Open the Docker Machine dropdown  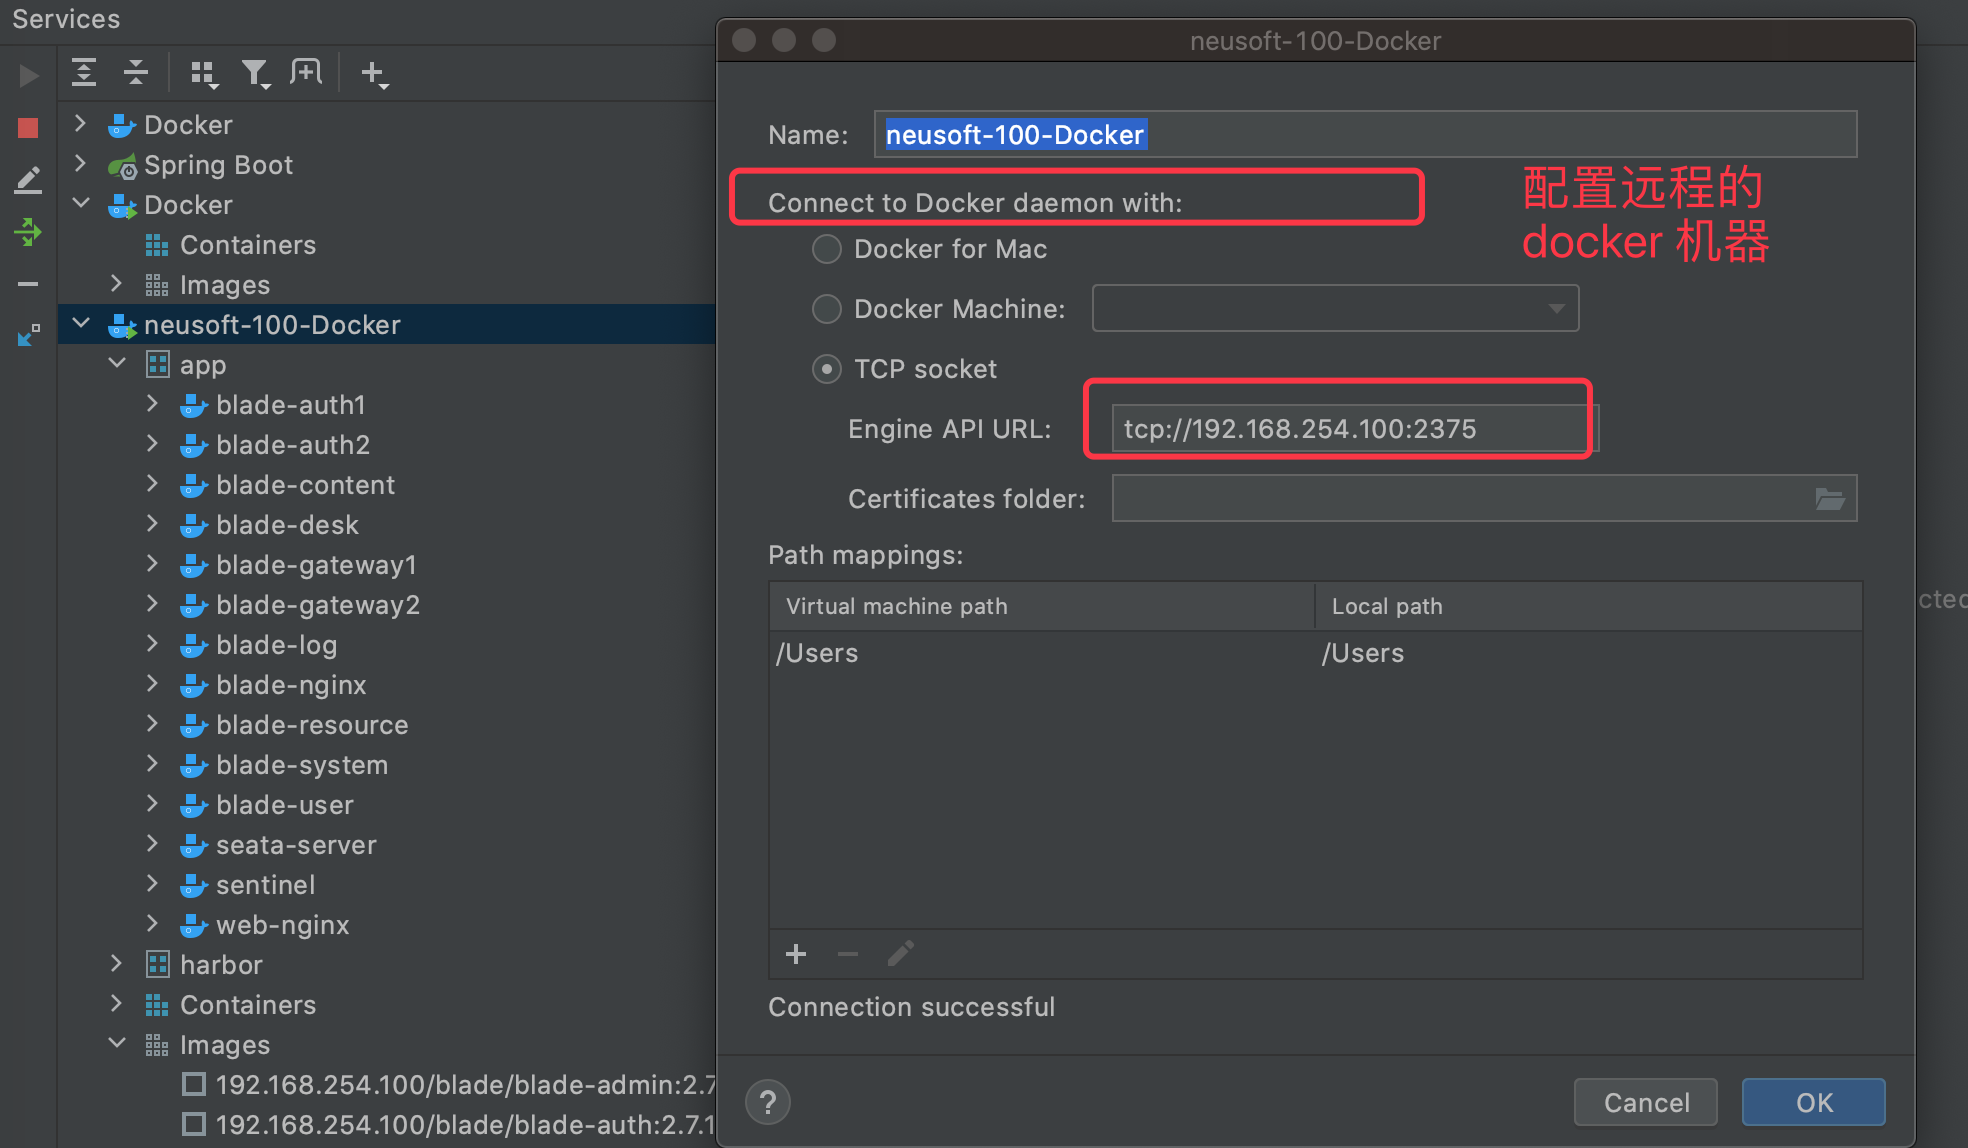pyautogui.click(x=1556, y=308)
